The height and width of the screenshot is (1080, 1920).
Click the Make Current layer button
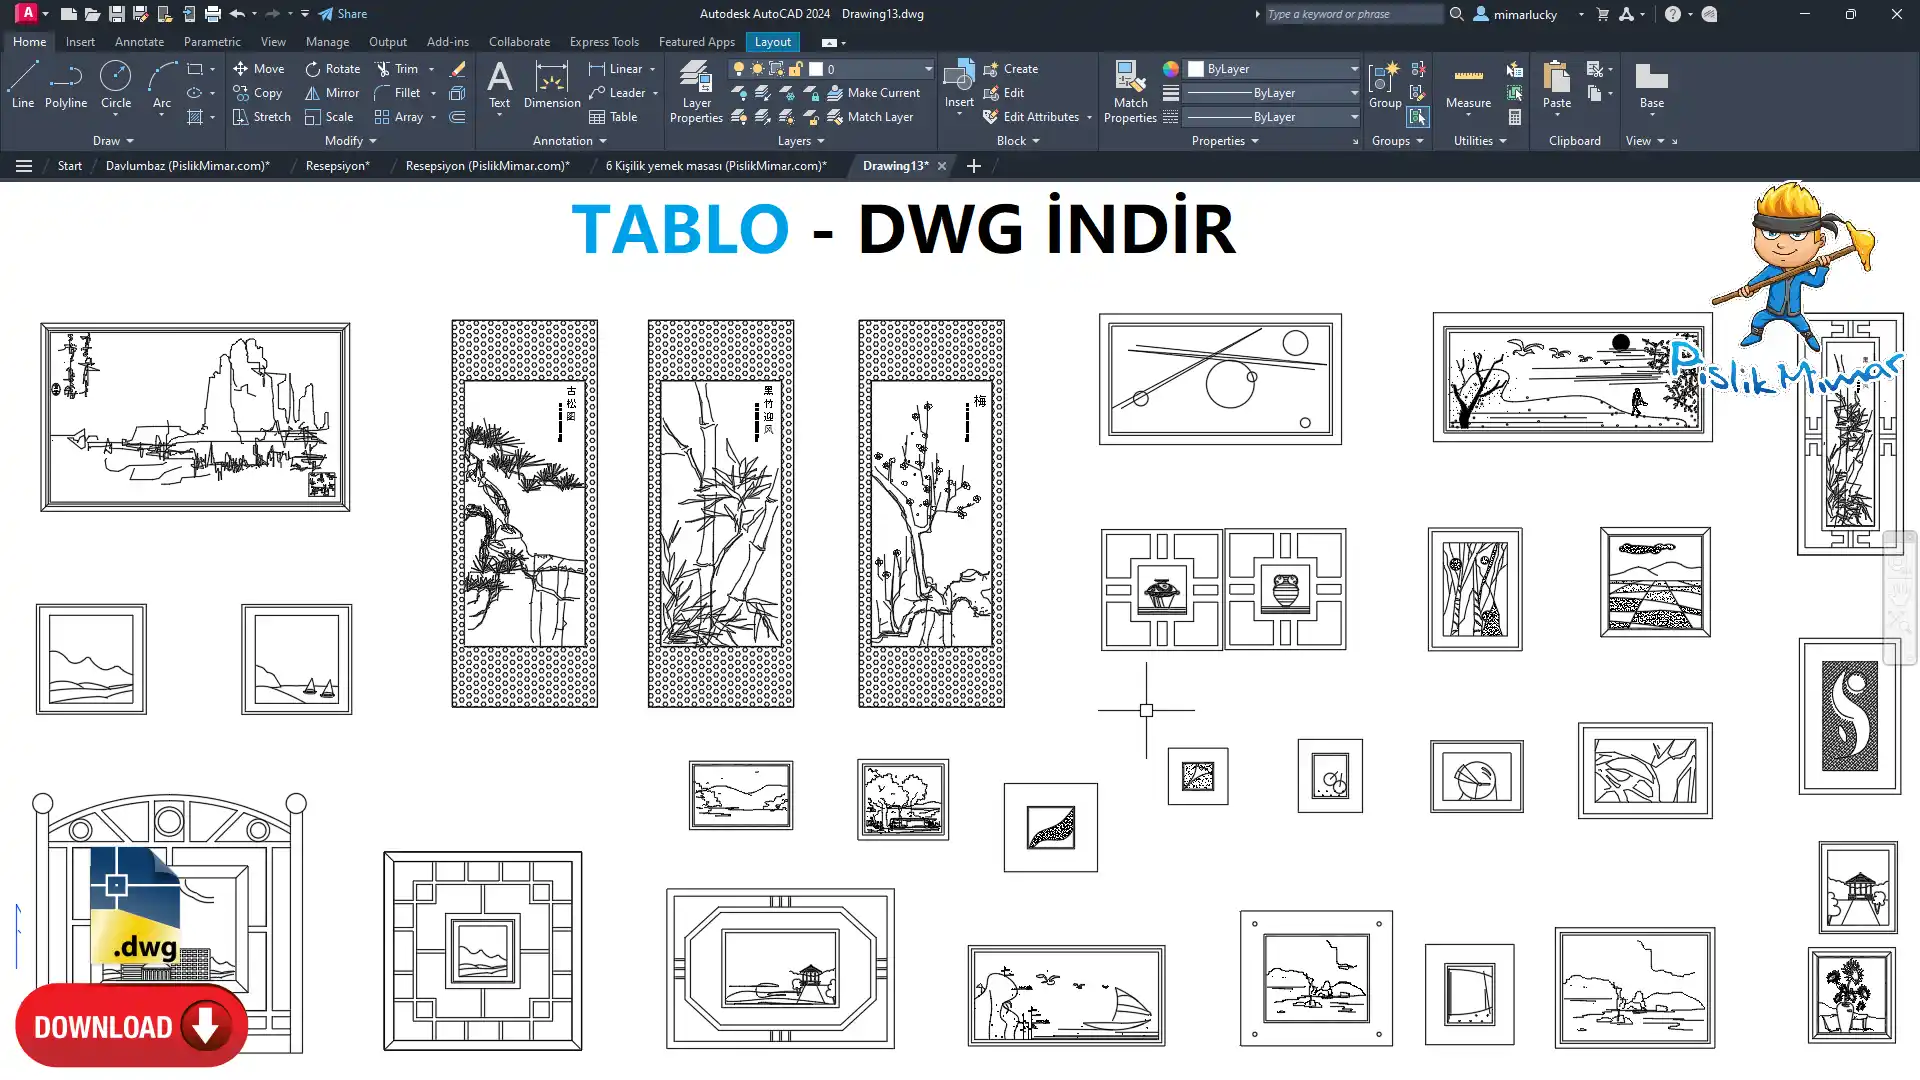tap(873, 93)
